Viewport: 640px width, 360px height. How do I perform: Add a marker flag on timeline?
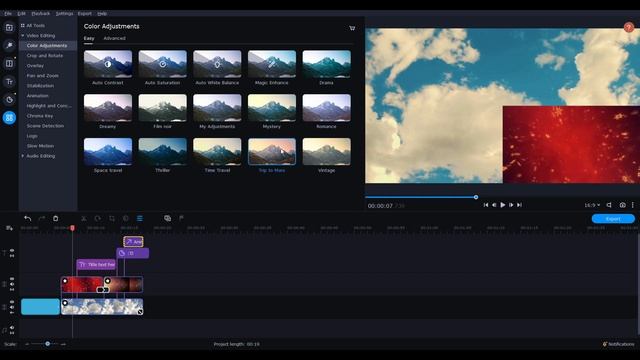(x=181, y=218)
